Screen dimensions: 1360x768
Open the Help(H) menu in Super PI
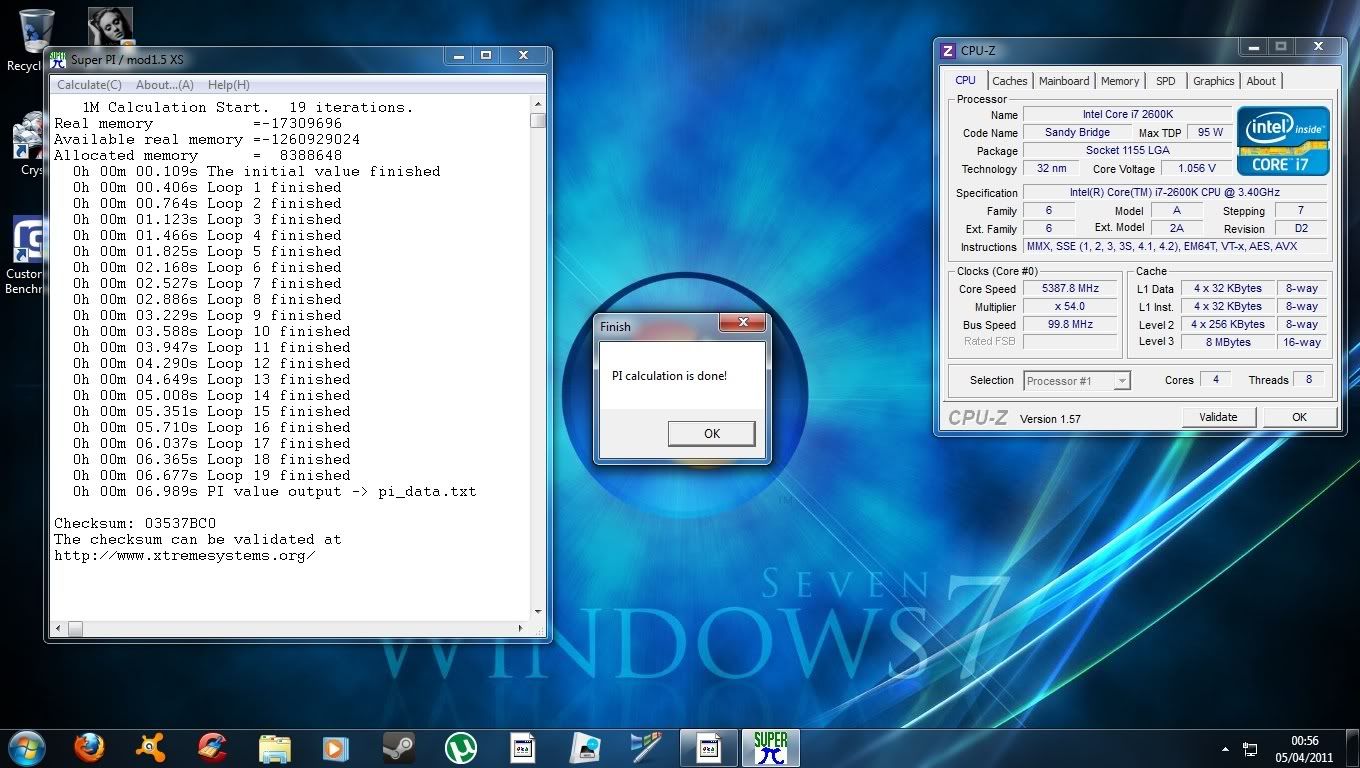click(229, 85)
